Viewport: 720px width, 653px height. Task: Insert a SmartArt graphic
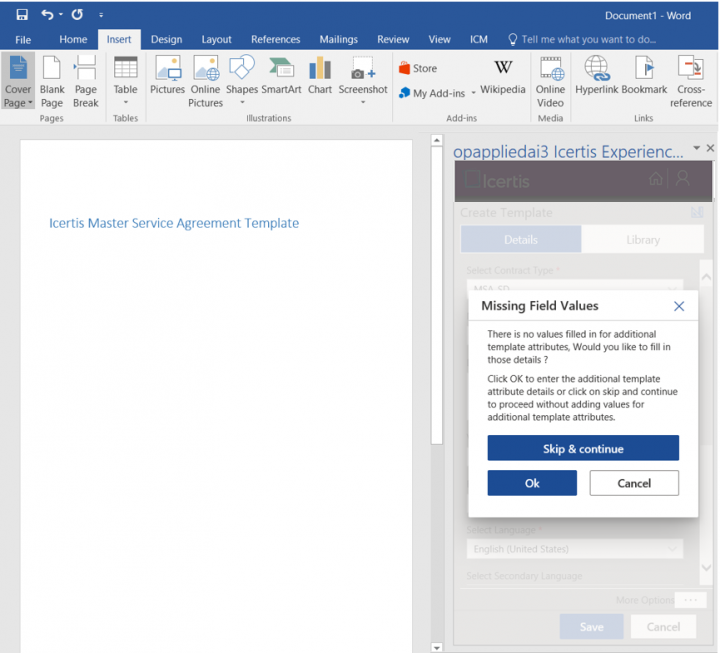[281, 76]
